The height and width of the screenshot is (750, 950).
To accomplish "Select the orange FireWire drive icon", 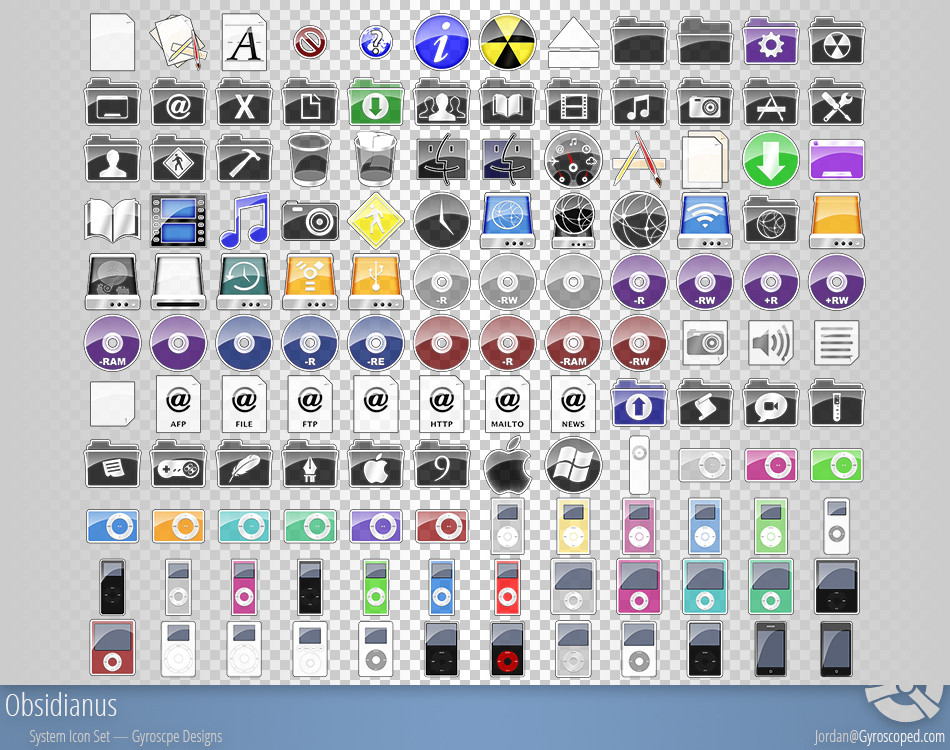I will (310, 282).
